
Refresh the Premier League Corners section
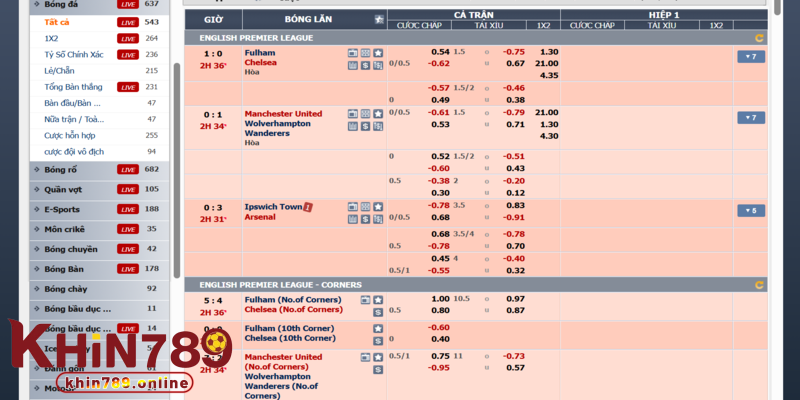(x=759, y=285)
